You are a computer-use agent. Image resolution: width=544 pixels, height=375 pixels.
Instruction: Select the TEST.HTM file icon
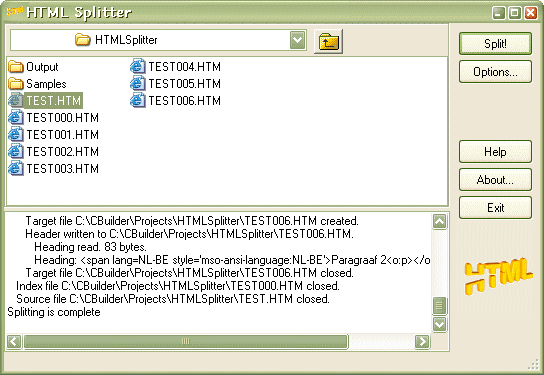tap(16, 100)
